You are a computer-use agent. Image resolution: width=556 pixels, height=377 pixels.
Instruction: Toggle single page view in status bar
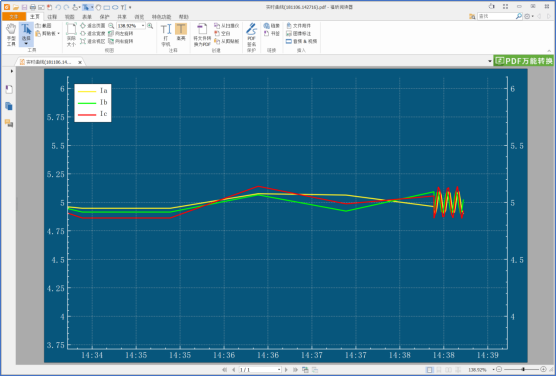pyautogui.click(x=429, y=370)
